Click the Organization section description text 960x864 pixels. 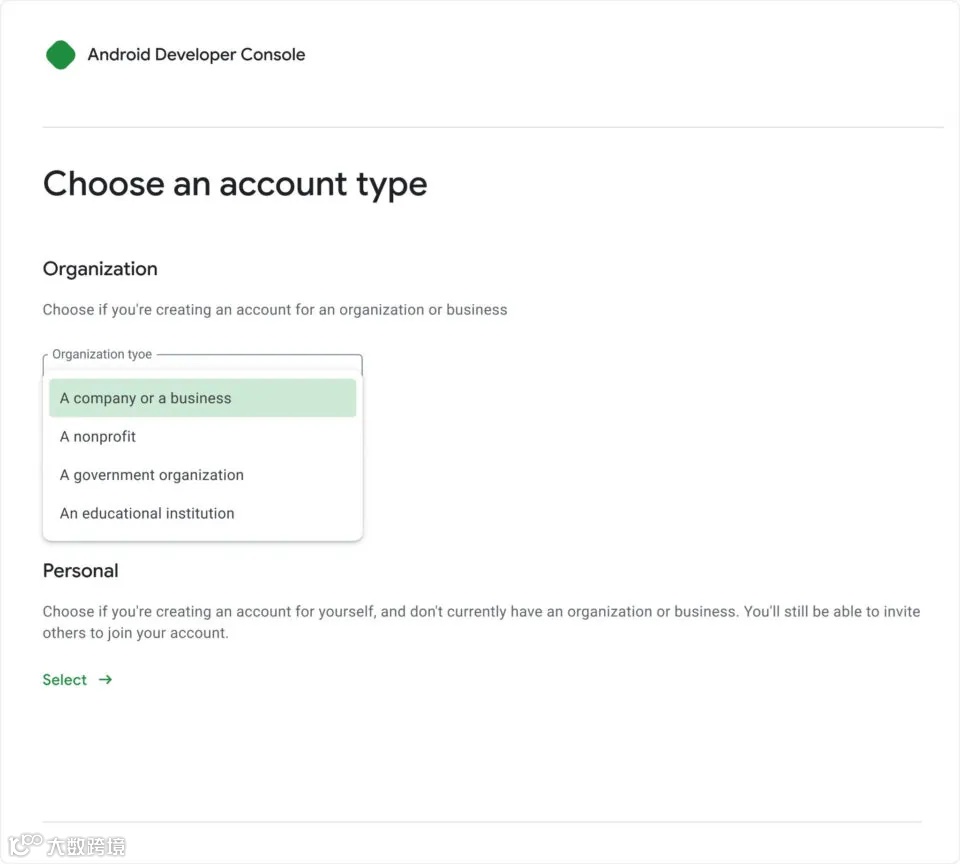pos(275,310)
